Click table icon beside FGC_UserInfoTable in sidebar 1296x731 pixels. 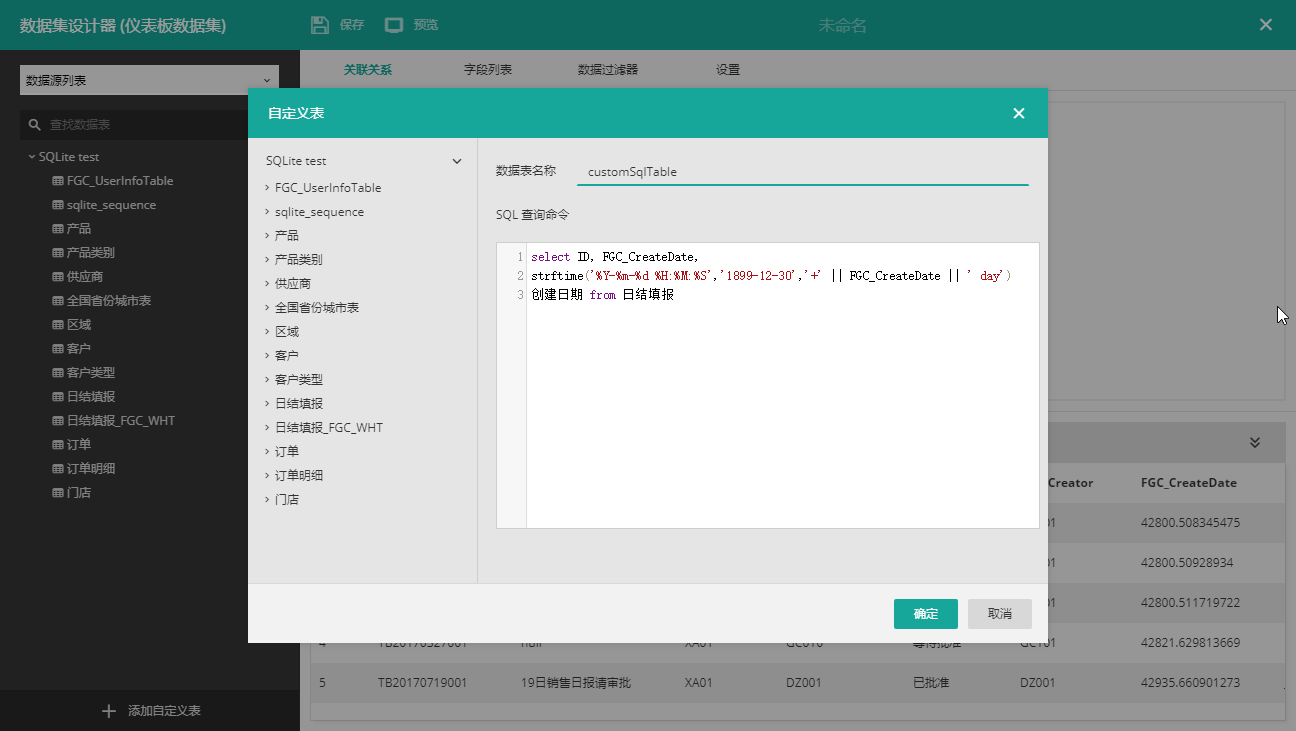point(58,181)
